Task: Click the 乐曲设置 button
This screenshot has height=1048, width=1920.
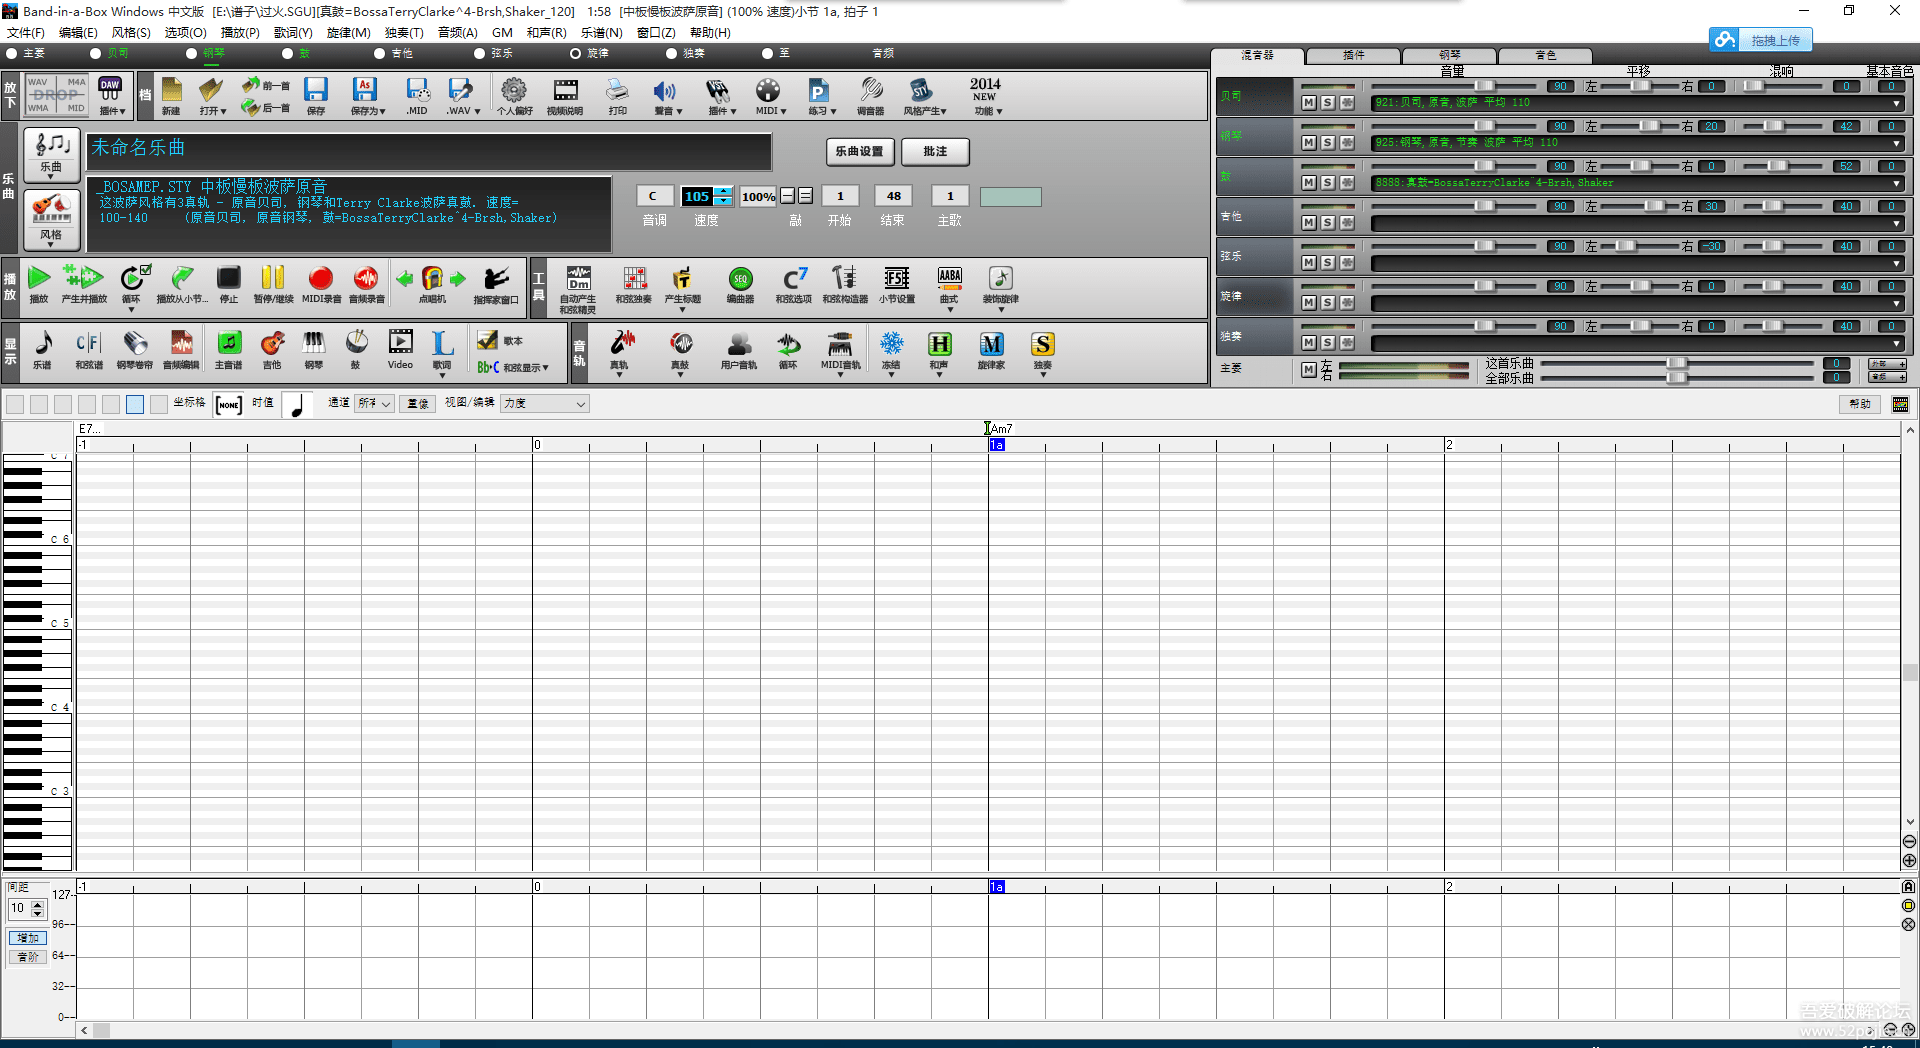Action: pyautogui.click(x=859, y=152)
